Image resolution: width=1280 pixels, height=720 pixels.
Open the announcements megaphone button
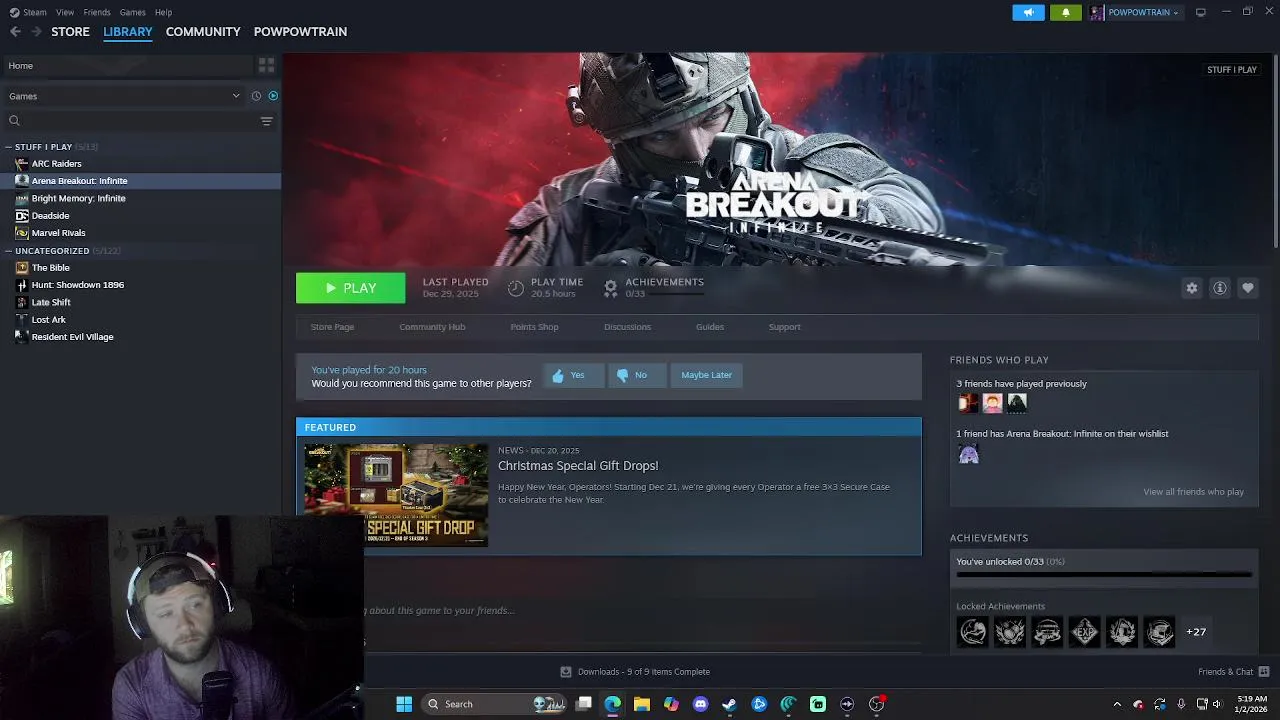click(x=1028, y=12)
